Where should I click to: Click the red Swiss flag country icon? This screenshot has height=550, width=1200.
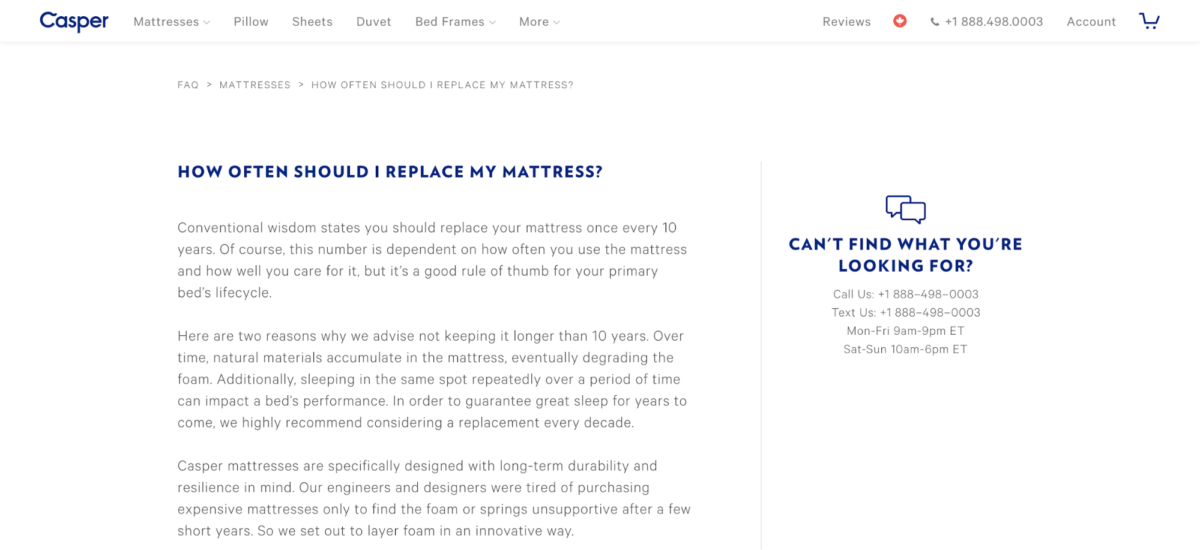point(900,21)
